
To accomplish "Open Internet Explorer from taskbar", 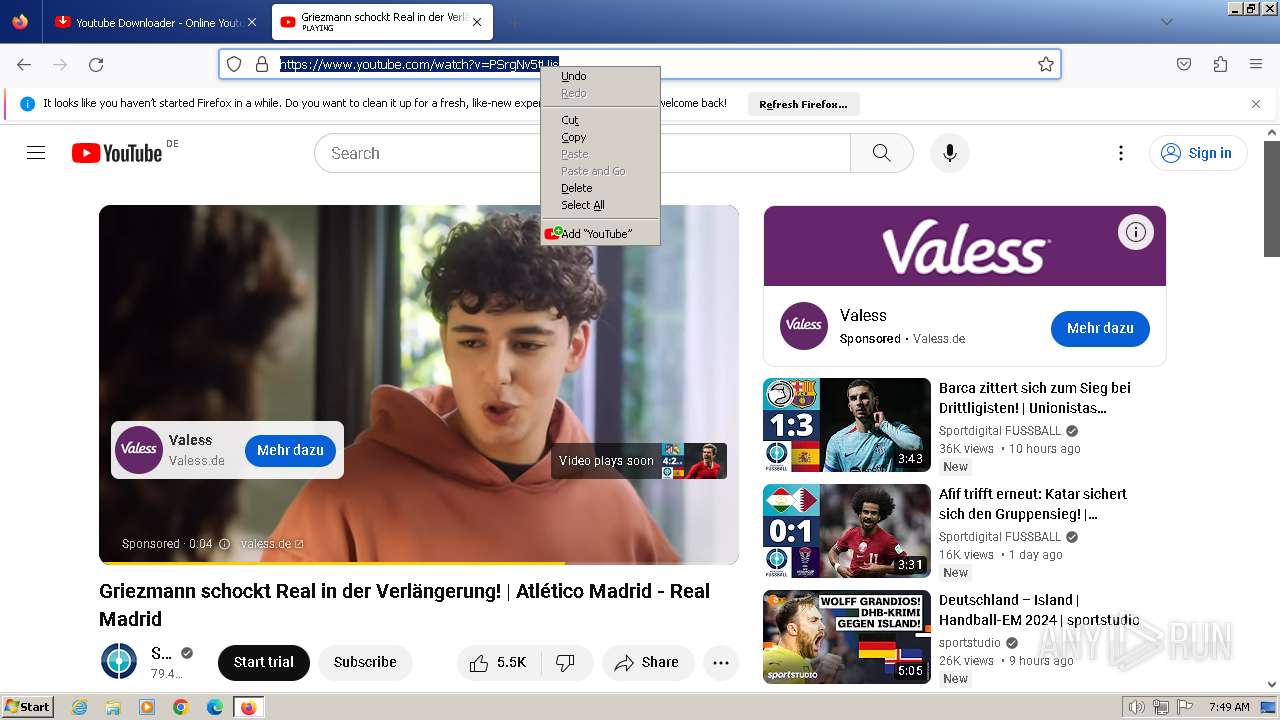I will click(79, 707).
